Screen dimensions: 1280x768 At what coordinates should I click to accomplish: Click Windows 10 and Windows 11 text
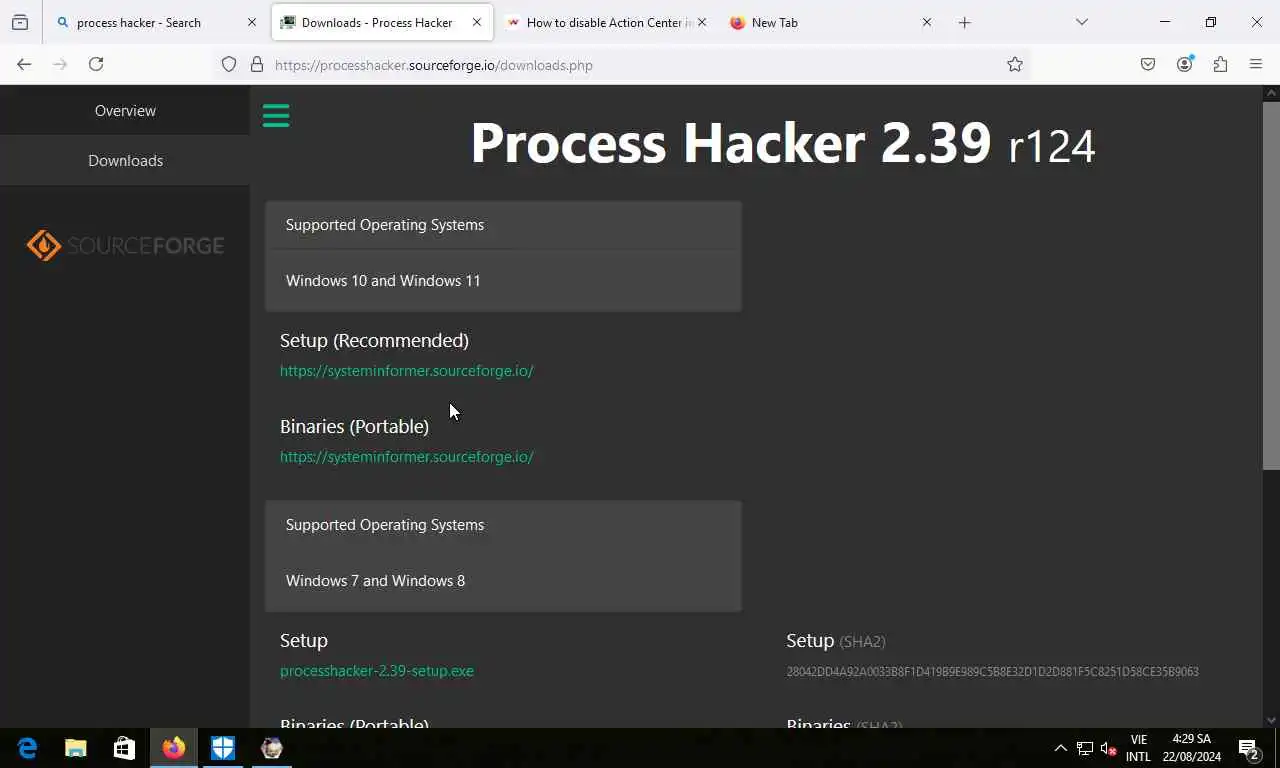tap(383, 280)
